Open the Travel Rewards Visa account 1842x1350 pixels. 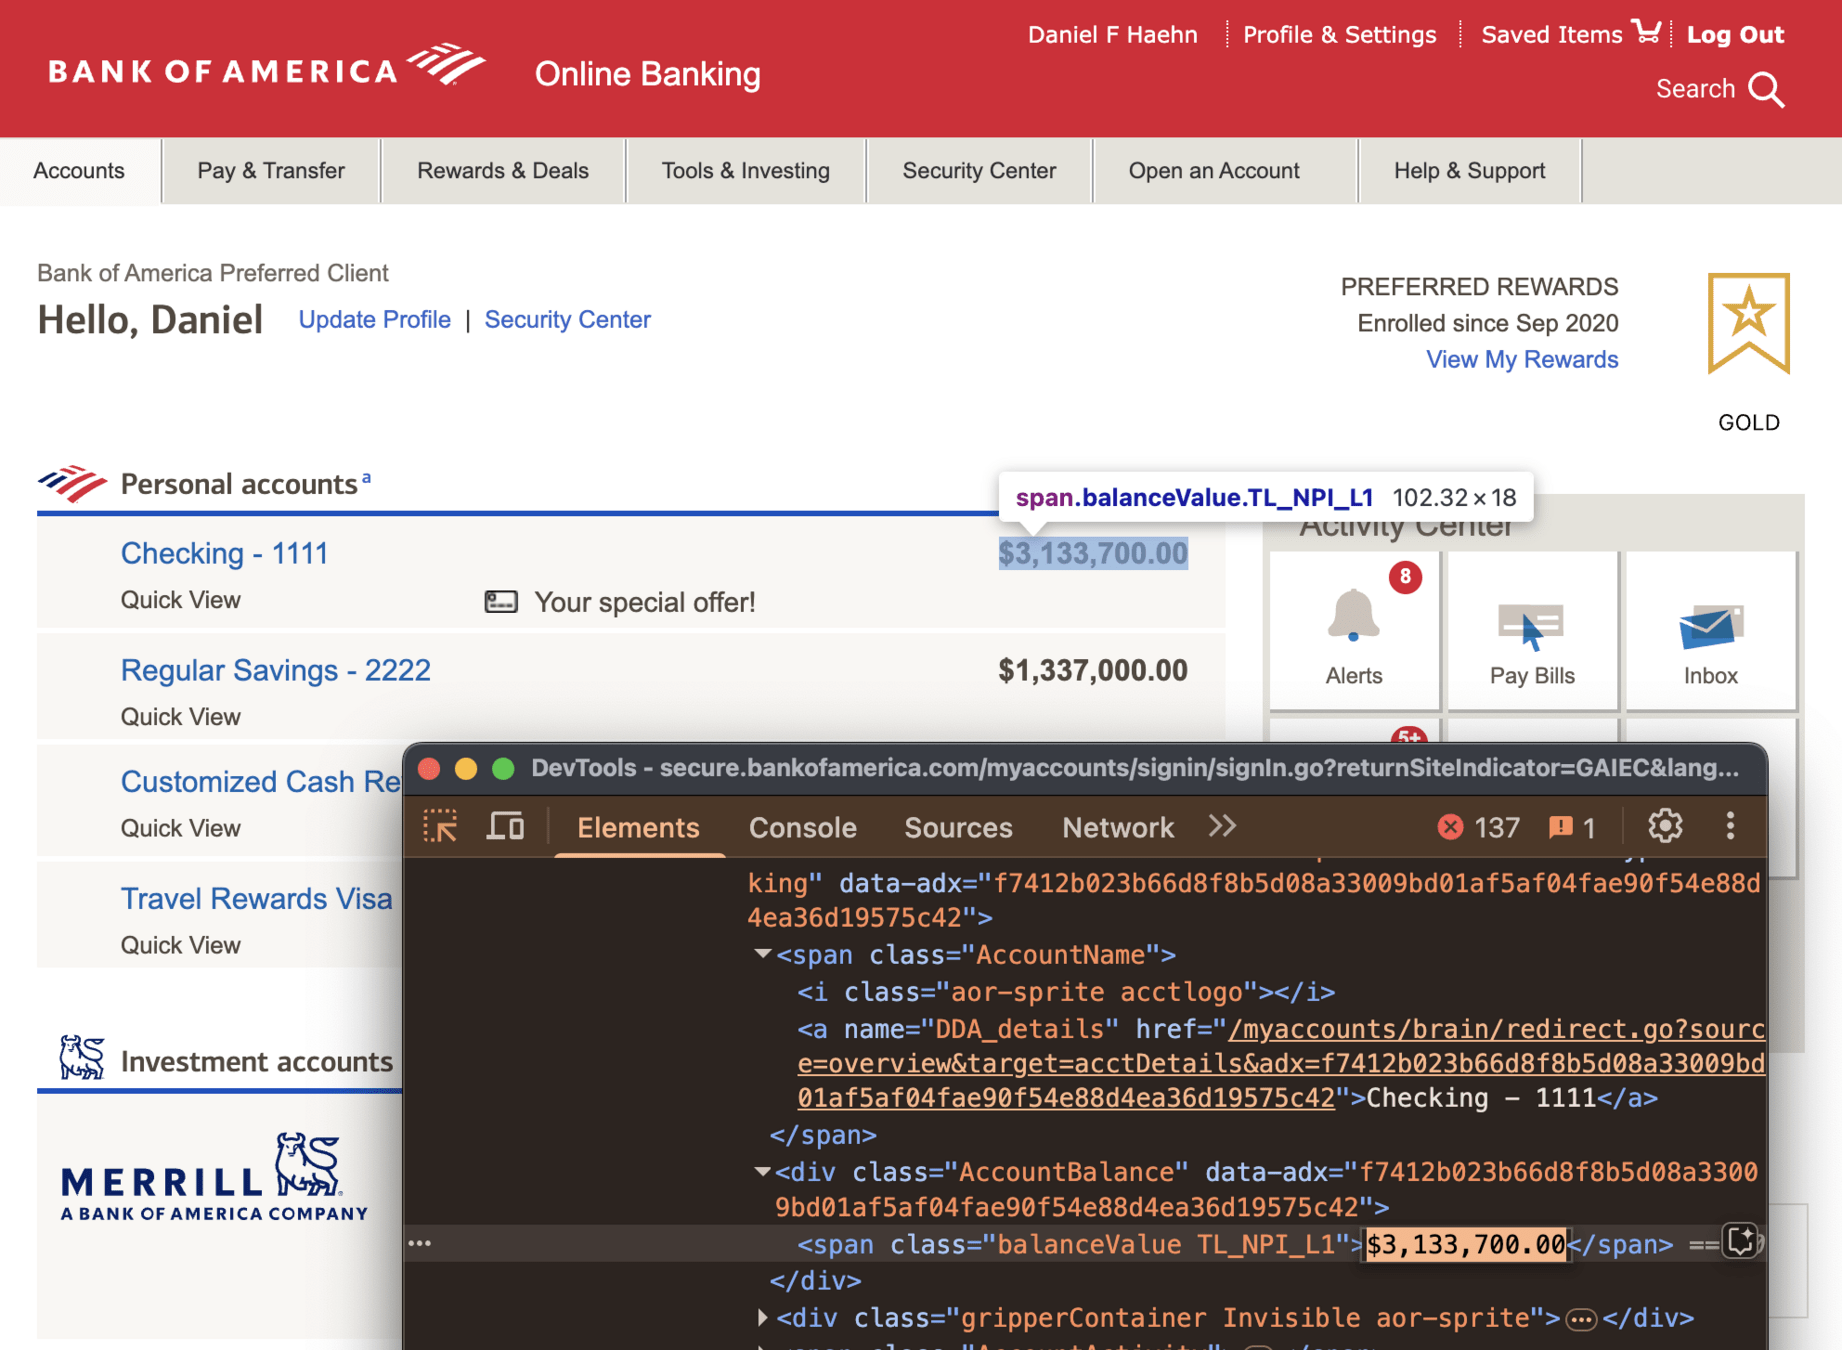(256, 899)
